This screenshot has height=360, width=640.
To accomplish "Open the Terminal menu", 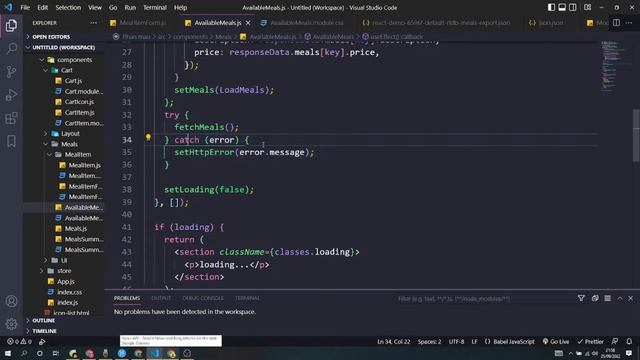I will click(155, 7).
